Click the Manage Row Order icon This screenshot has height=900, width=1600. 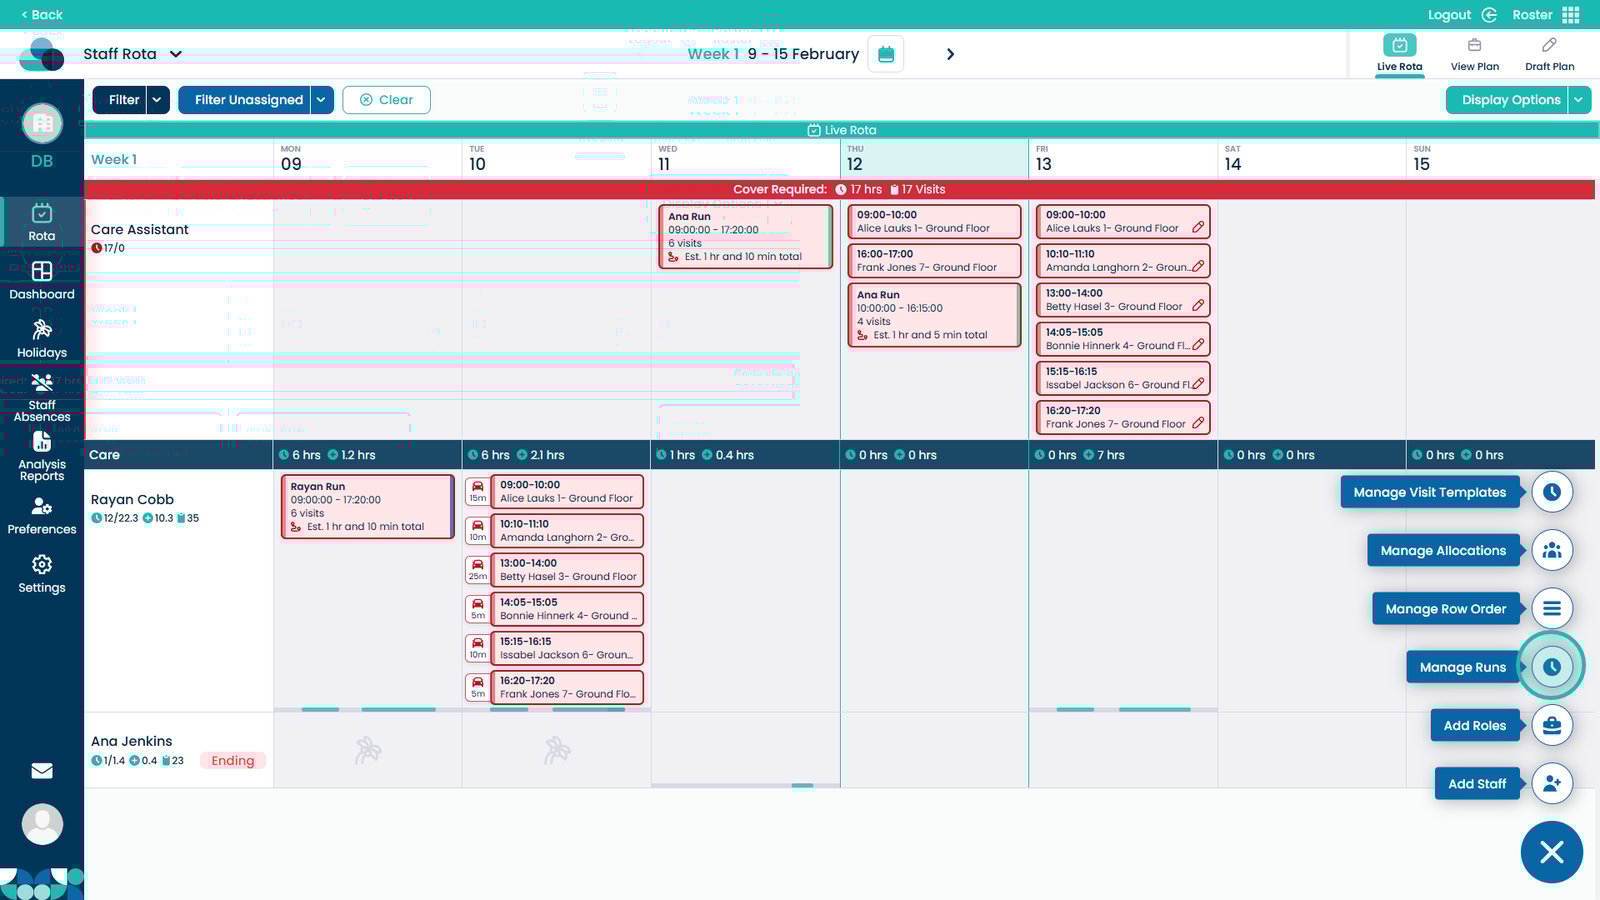[x=1551, y=609]
